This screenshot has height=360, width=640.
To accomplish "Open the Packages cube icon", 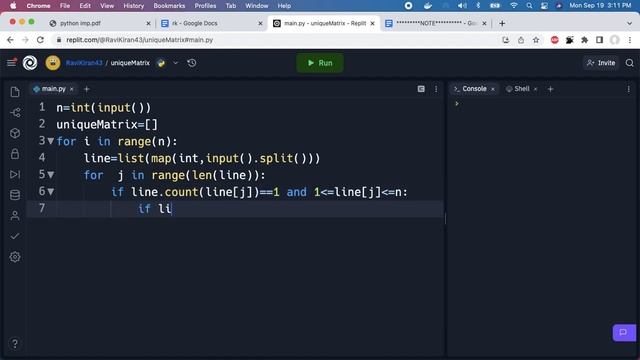I will [x=15, y=133].
